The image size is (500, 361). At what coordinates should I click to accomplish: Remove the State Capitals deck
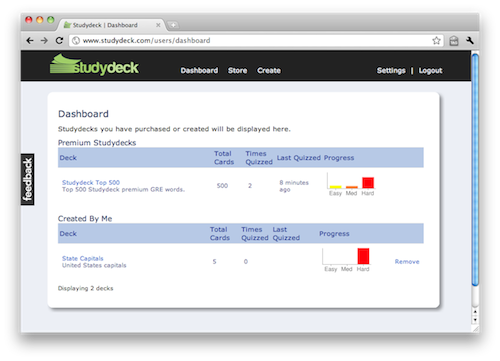tap(407, 262)
